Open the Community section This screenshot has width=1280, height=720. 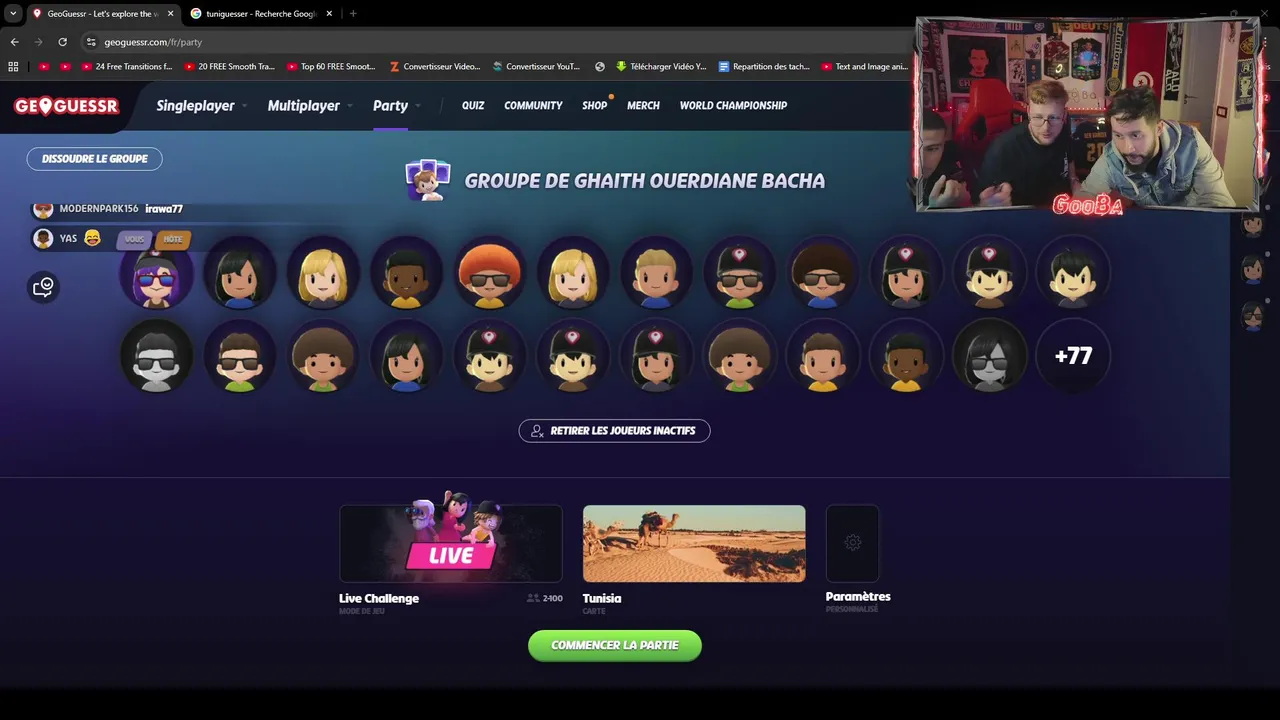pos(533,106)
